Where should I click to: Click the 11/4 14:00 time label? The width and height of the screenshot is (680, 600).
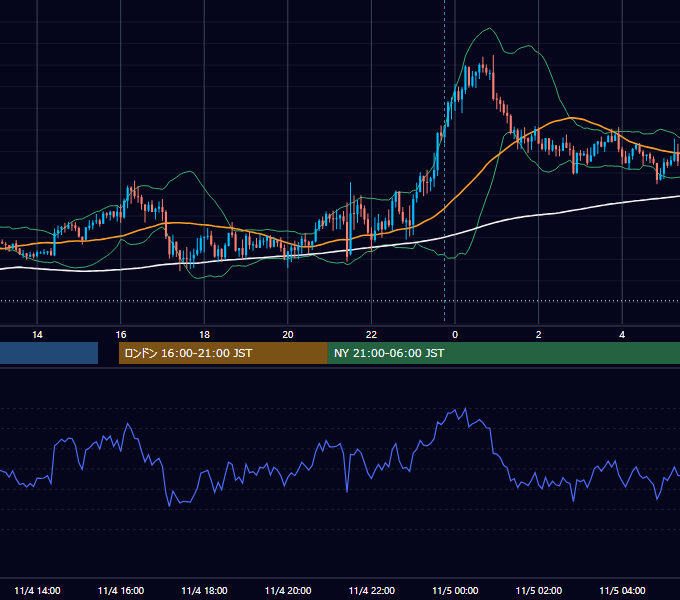[37, 590]
